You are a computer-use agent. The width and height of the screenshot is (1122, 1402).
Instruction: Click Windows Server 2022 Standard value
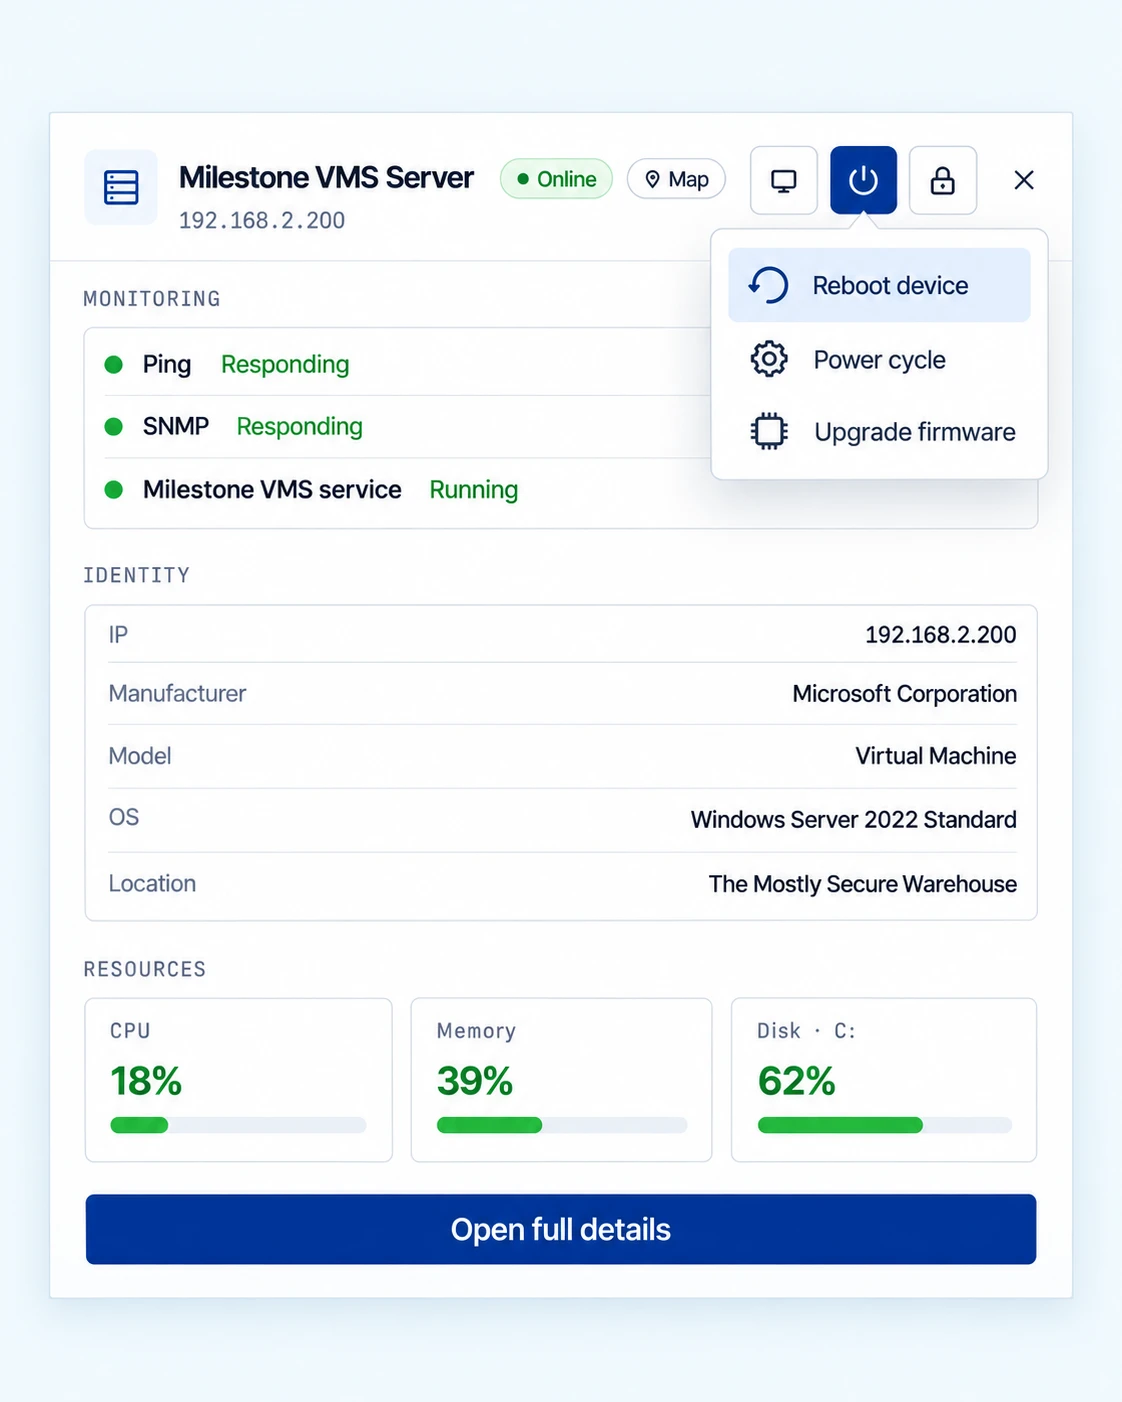pyautogui.click(x=853, y=820)
